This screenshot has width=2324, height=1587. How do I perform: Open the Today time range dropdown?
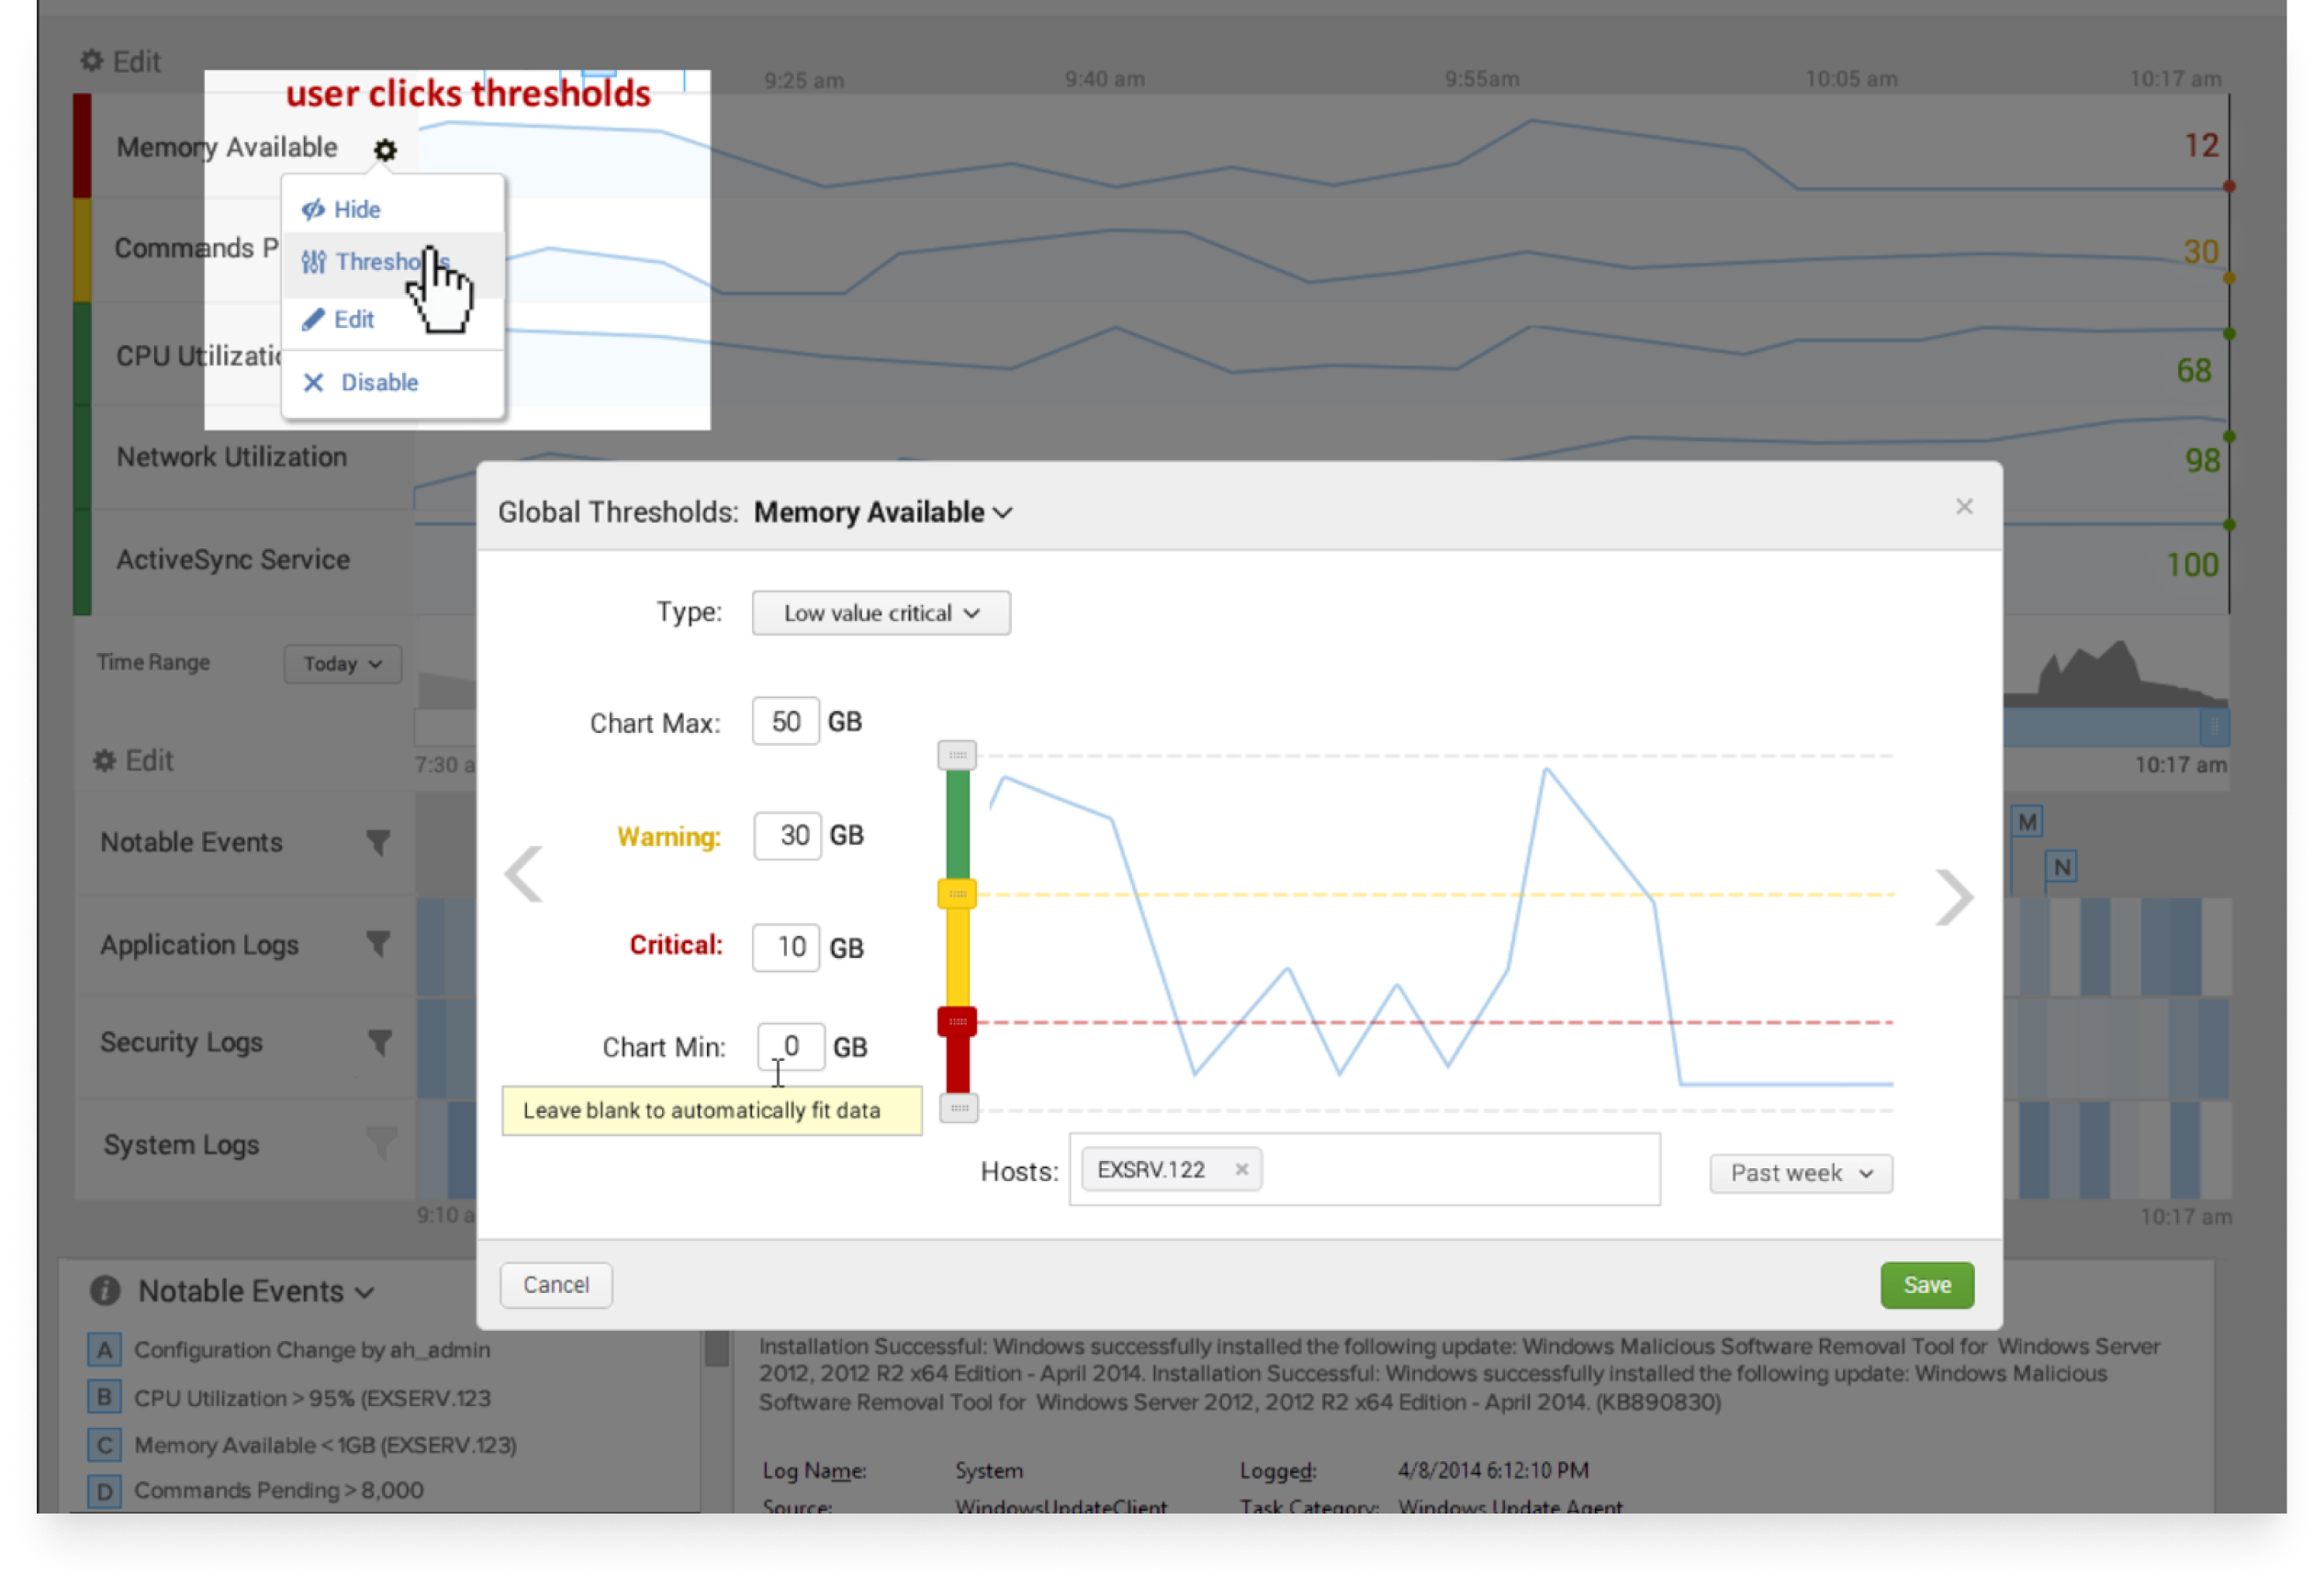tap(342, 664)
